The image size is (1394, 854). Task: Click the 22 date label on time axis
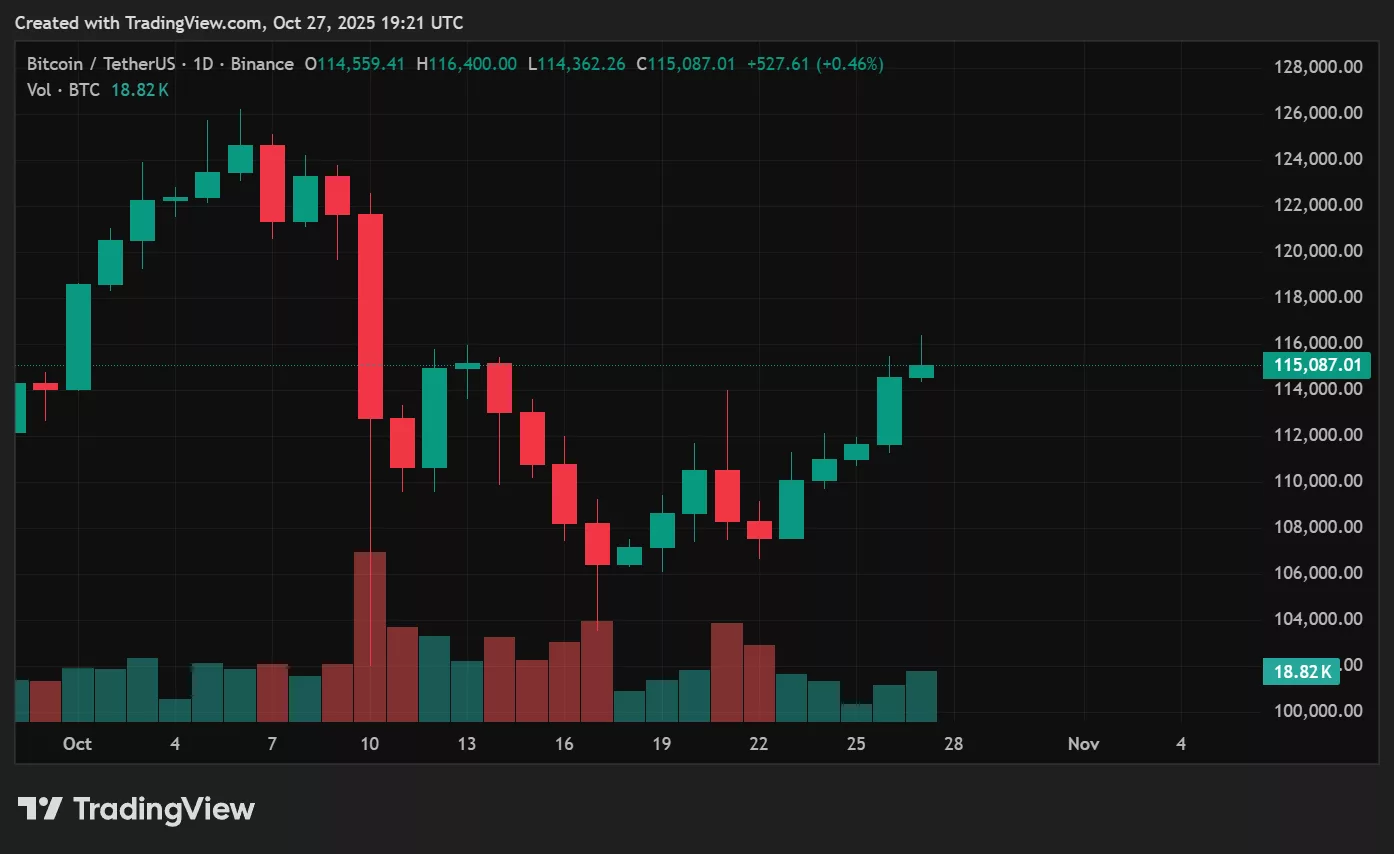[759, 744]
